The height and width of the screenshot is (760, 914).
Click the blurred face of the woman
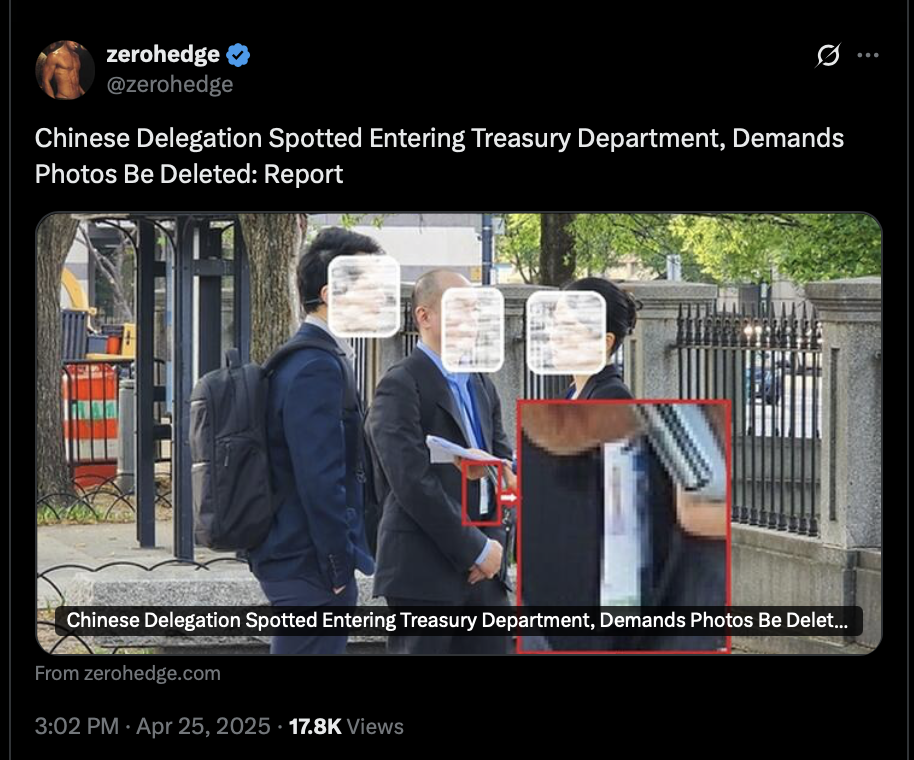coord(566,332)
